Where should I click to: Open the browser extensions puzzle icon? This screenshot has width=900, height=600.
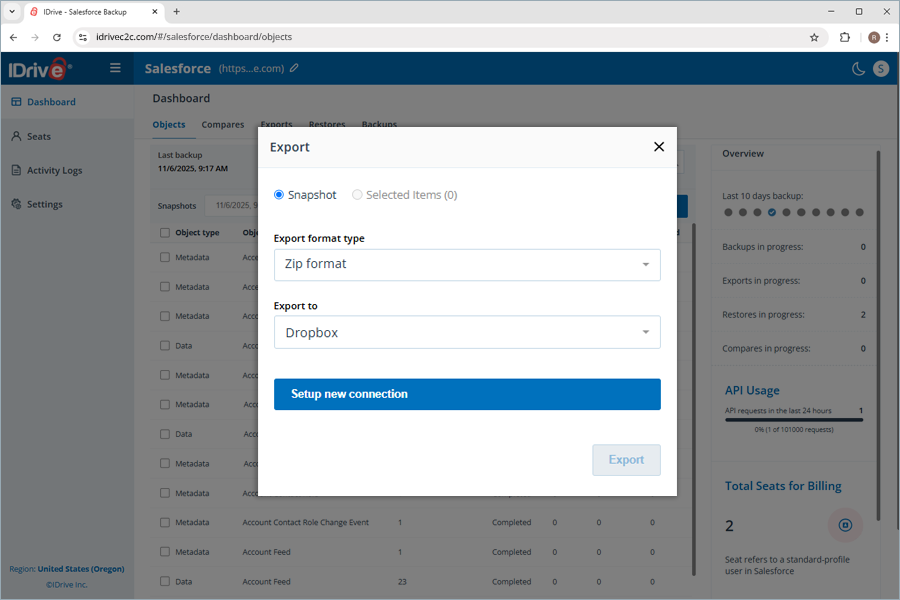pos(844,37)
